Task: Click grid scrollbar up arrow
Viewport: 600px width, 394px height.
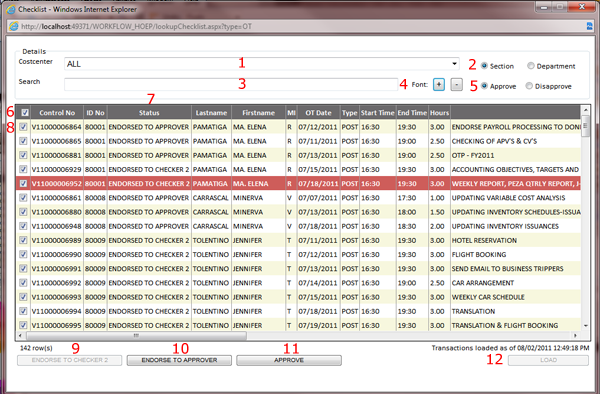Action: (x=585, y=110)
